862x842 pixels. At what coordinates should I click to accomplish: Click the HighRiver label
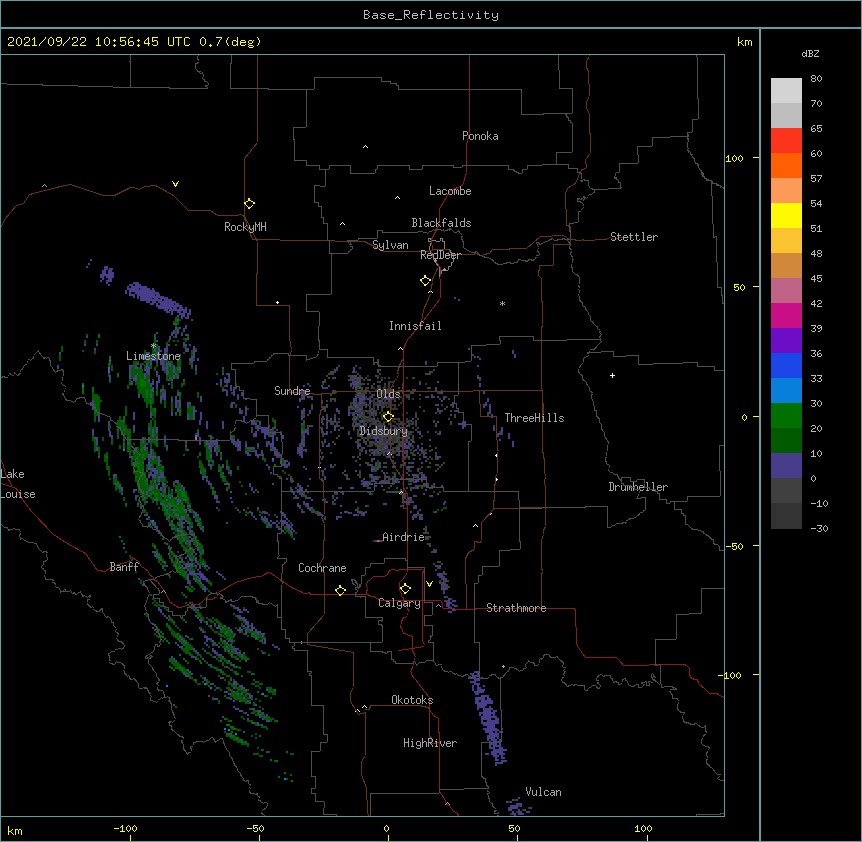tap(430, 743)
